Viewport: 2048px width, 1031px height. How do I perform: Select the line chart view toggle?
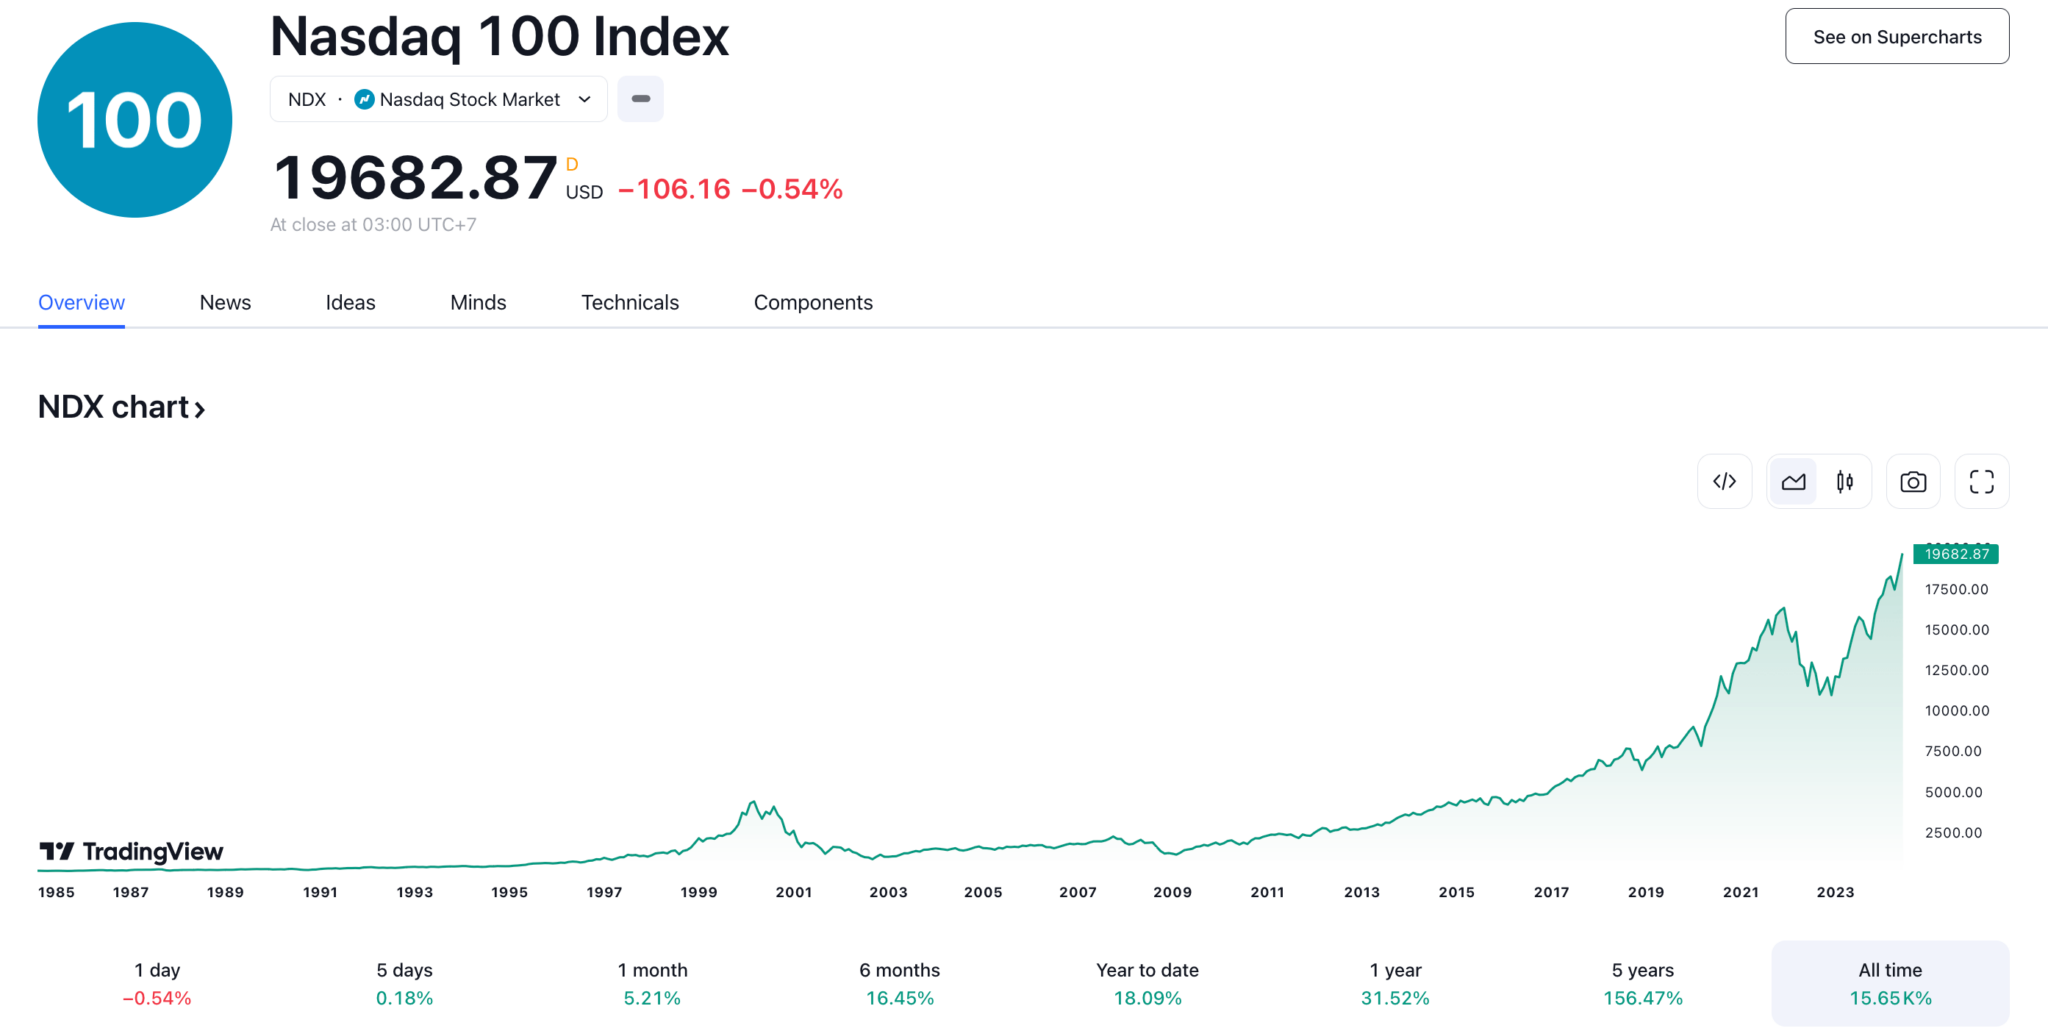[x=1792, y=481]
